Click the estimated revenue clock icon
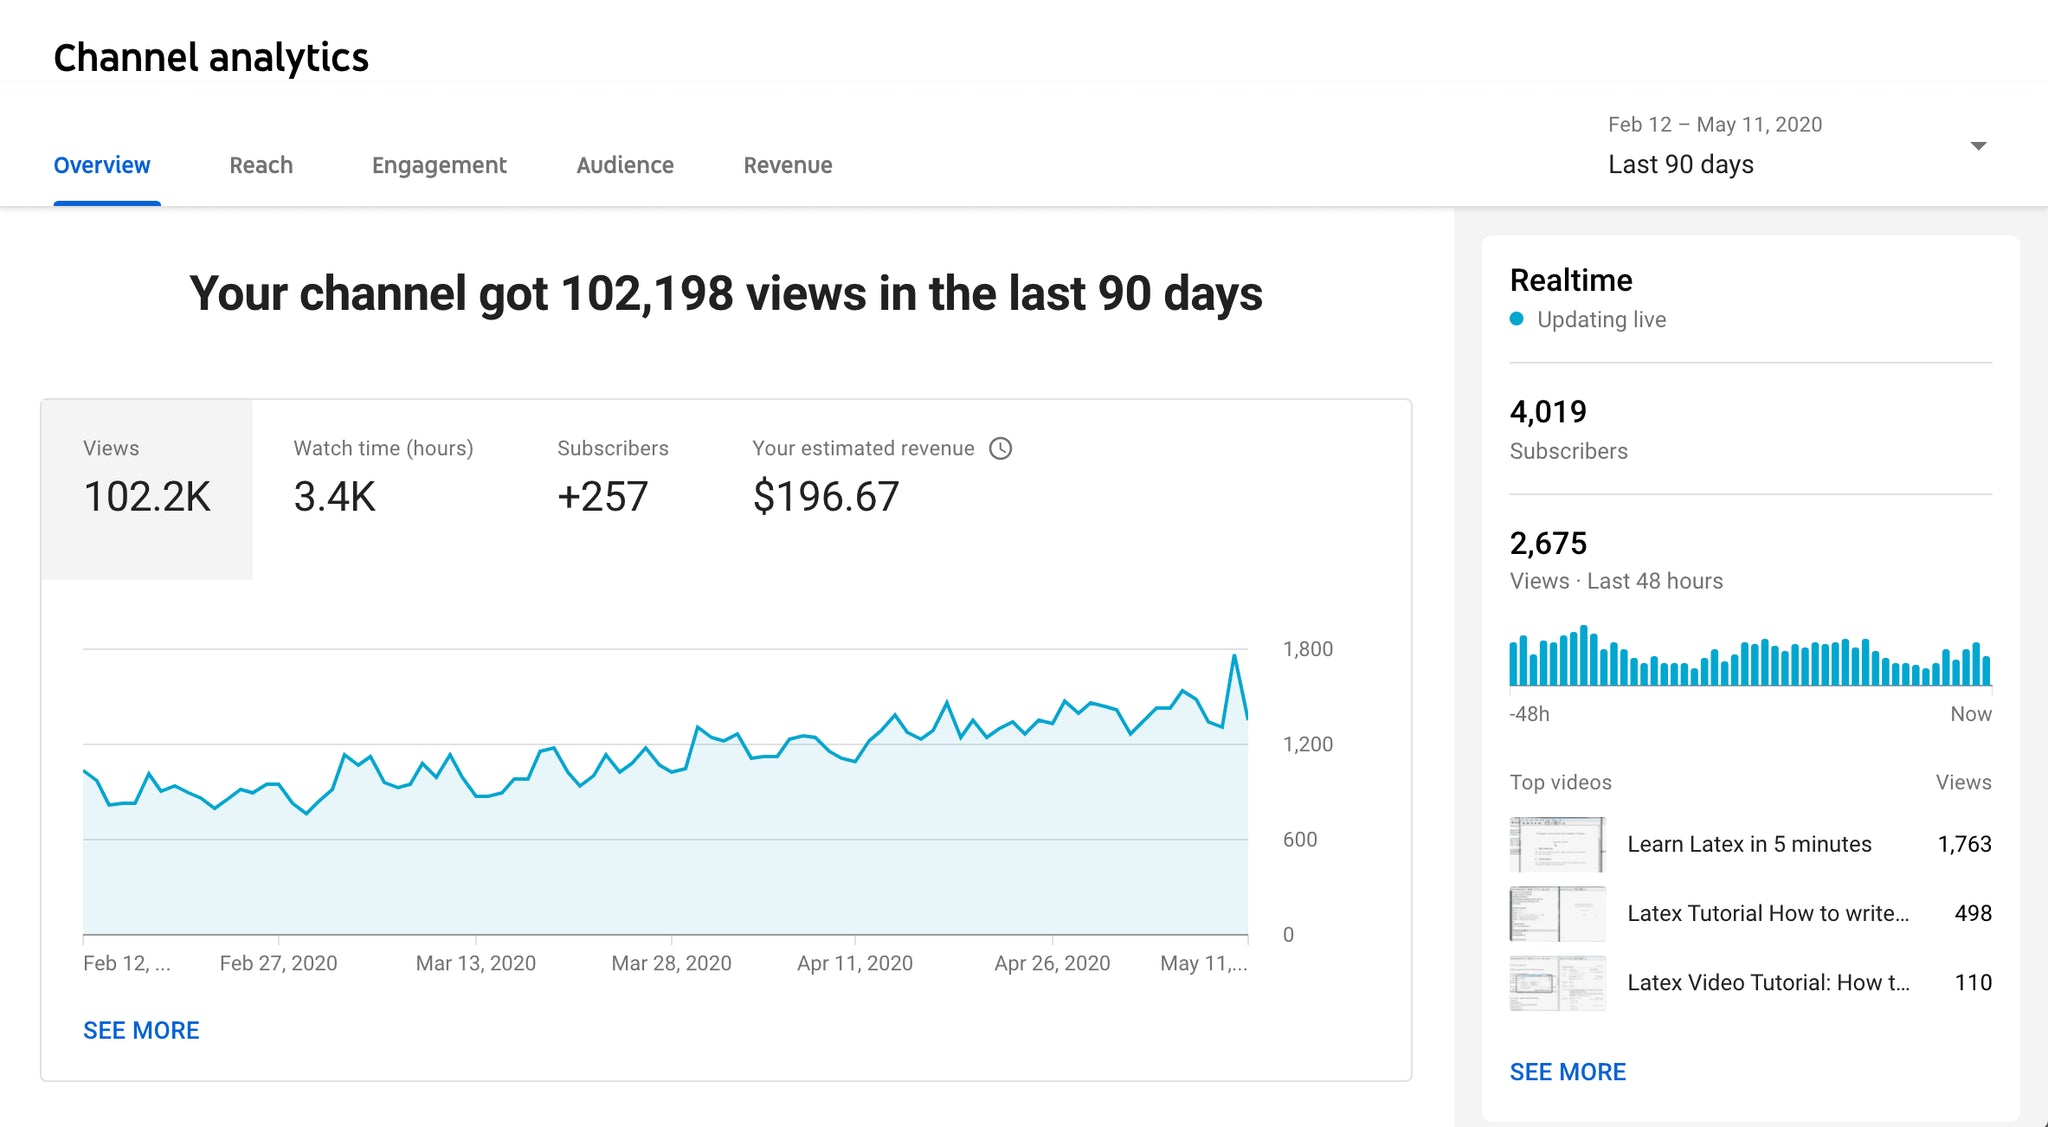 (x=1000, y=448)
